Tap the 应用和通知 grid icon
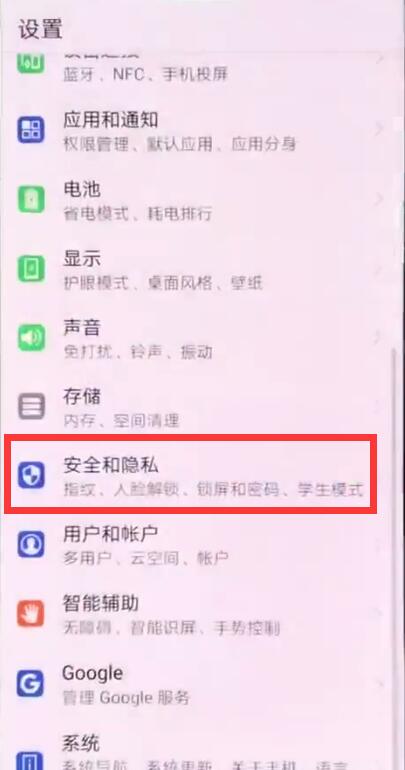 coord(31,130)
